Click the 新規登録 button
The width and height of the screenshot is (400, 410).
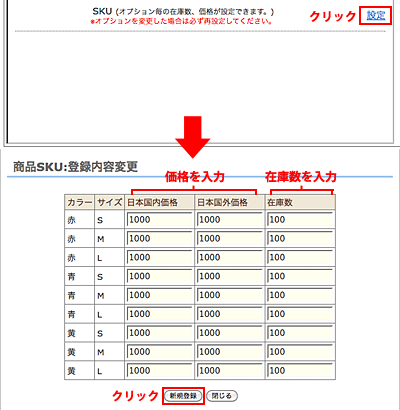(x=183, y=396)
